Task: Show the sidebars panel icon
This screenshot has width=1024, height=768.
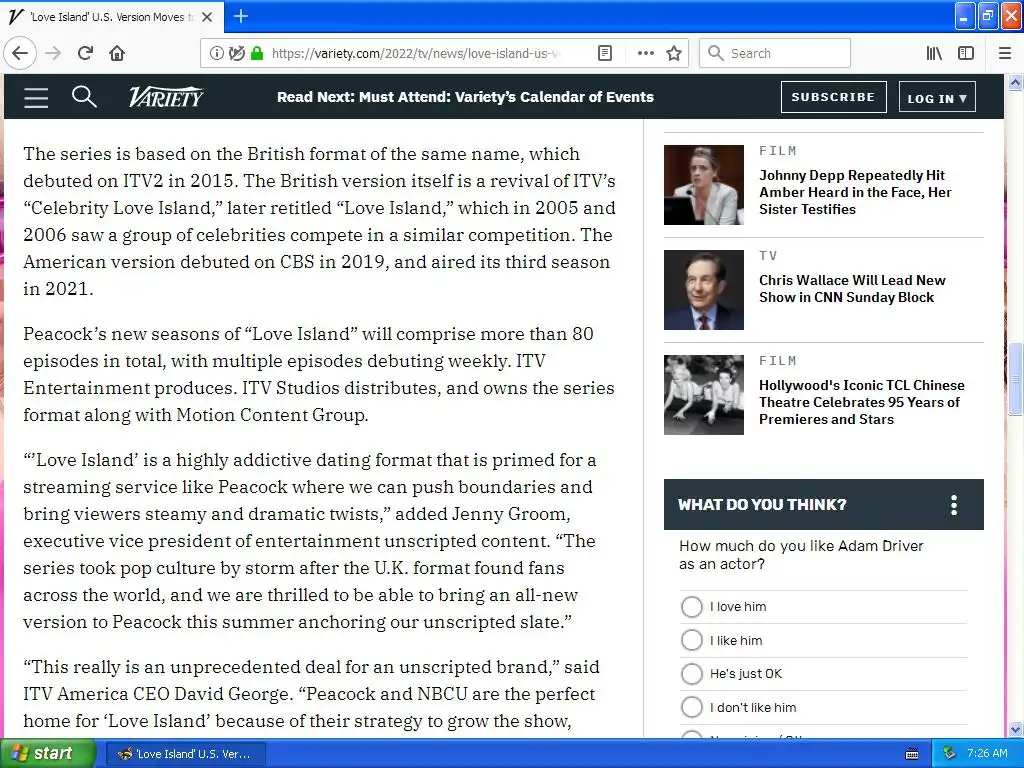Action: (x=966, y=54)
